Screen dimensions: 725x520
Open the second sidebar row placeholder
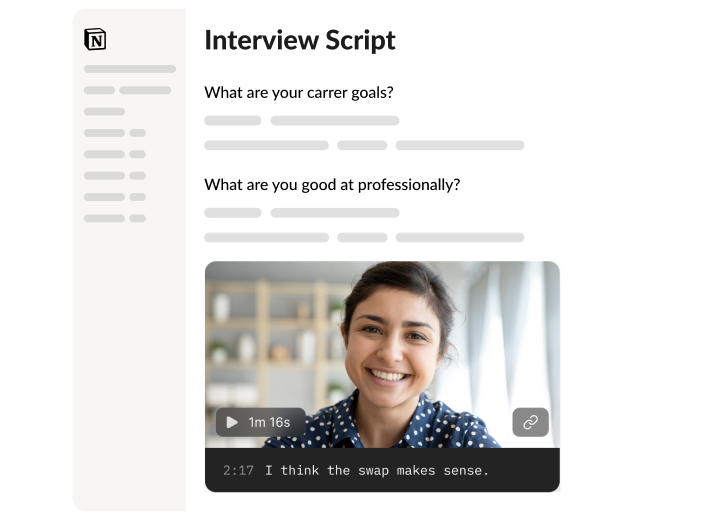coord(127,90)
